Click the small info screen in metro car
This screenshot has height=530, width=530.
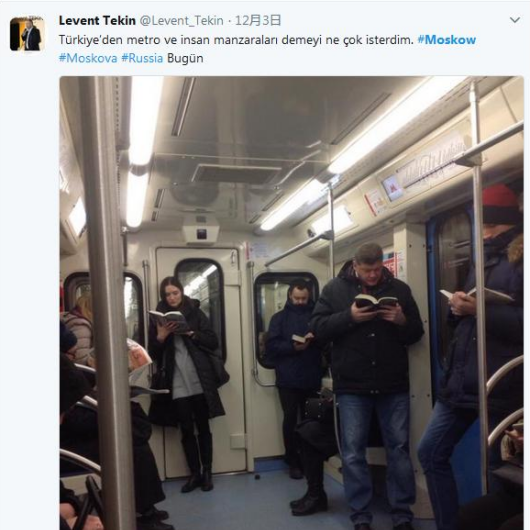[x=392, y=188]
